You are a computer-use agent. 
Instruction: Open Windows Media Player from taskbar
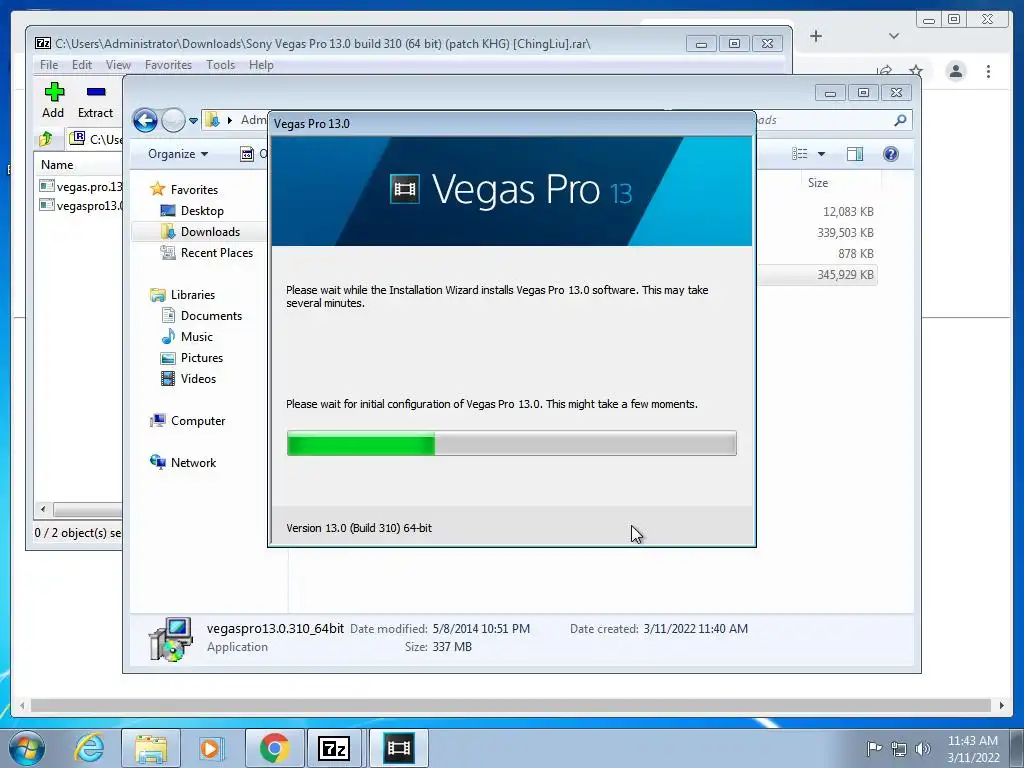[211, 748]
